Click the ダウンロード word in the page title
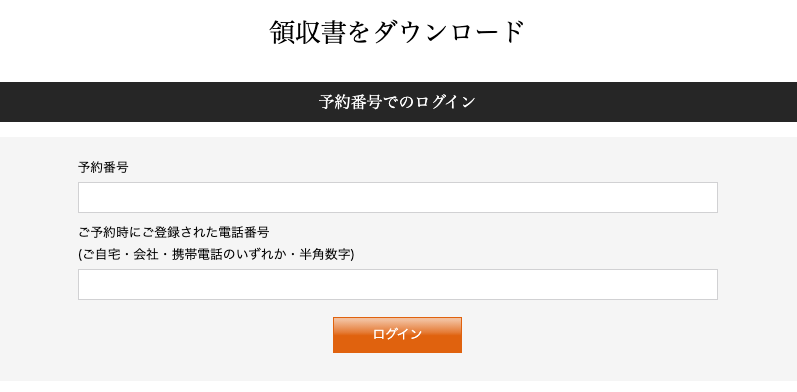This screenshot has height=392, width=797. (x=449, y=33)
